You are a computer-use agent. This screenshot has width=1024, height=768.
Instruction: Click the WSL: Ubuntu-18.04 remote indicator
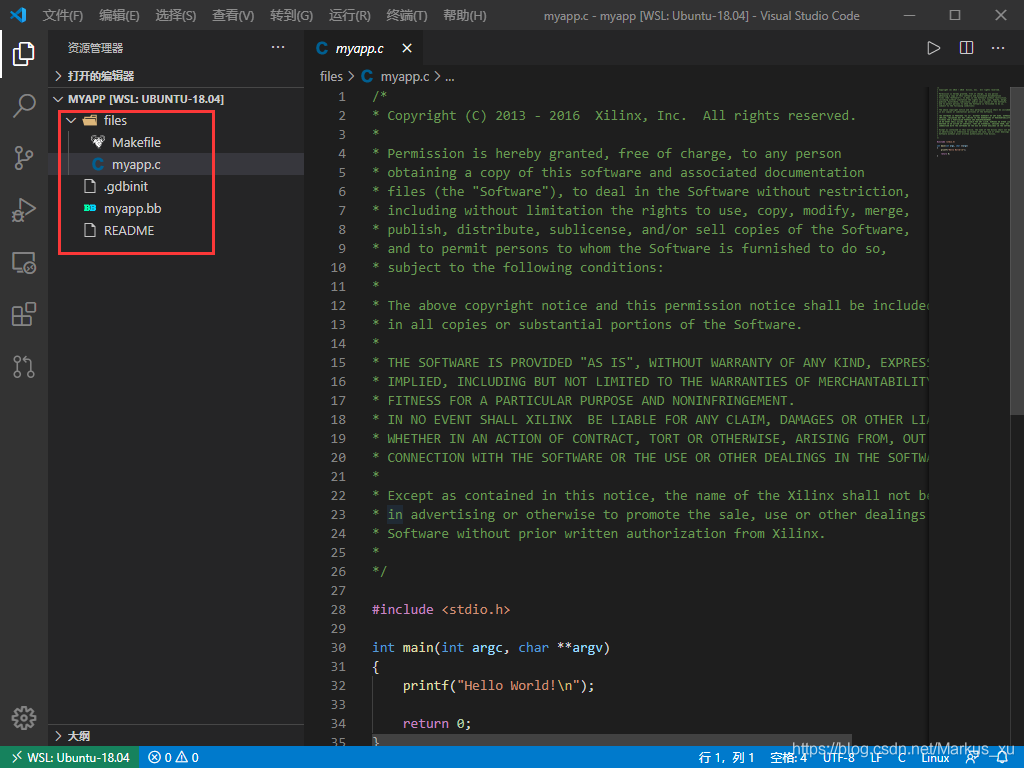tap(70, 757)
